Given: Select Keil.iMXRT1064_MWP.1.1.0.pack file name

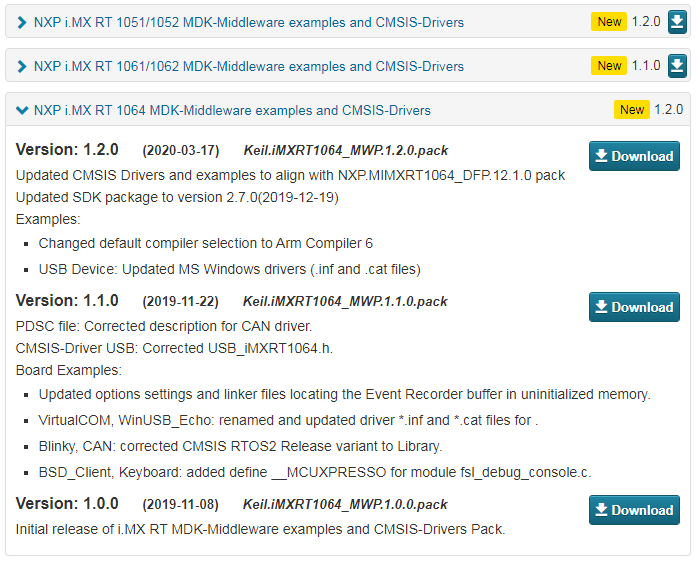Looking at the screenshot, I should click(345, 301).
